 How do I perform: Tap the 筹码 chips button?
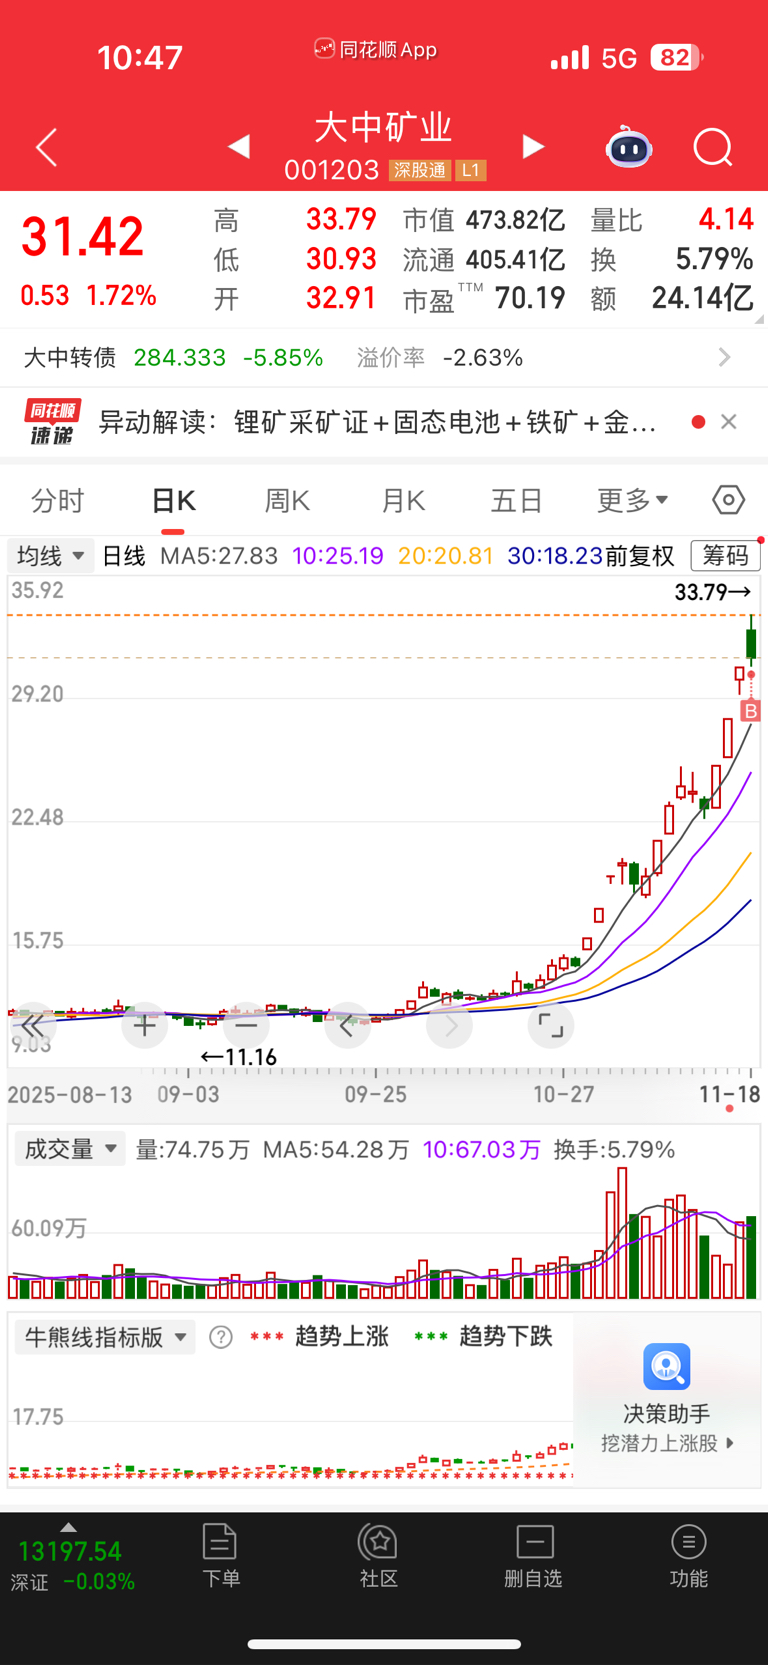[726, 556]
